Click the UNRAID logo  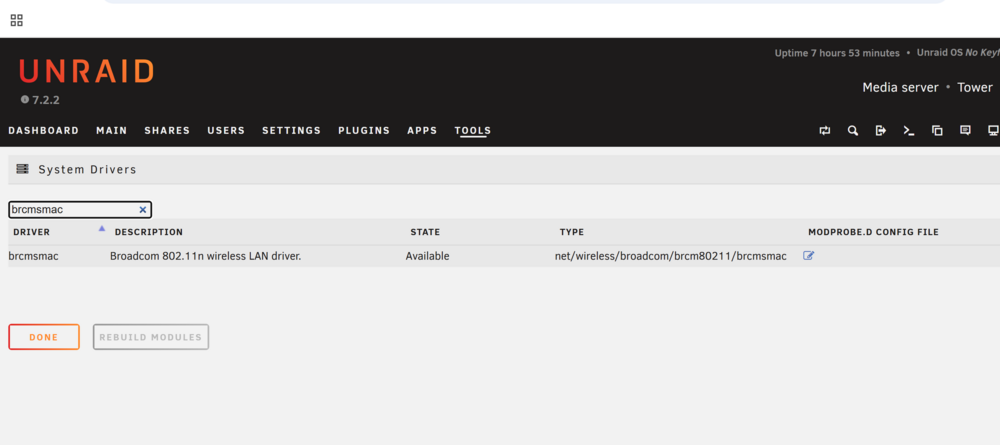tap(87, 71)
